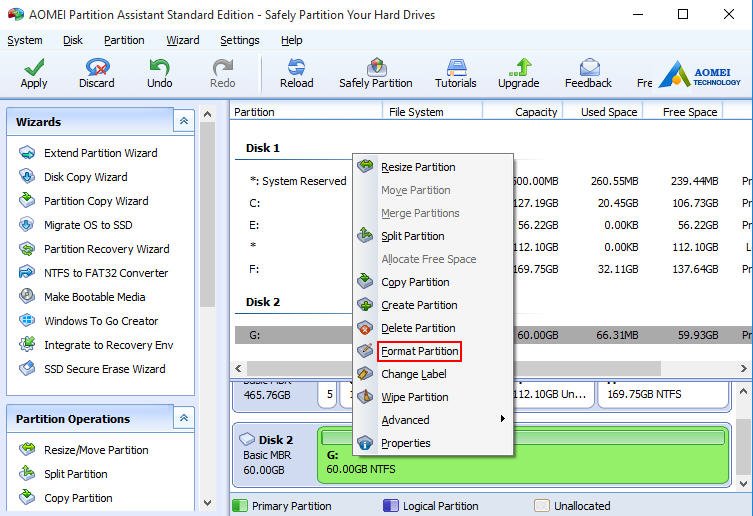
Task: Choose Delete Partition in context menu
Action: 433,328
